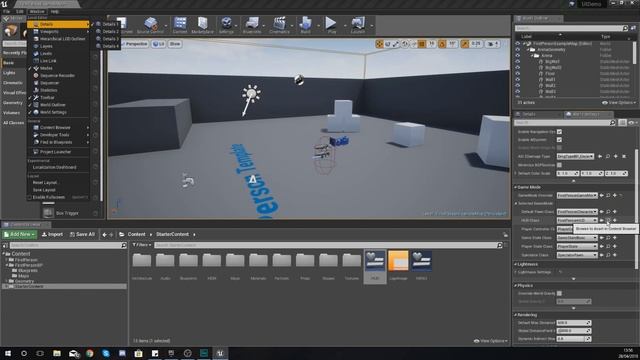Toggle visibility eye for ArenaGeometry folder
The image size is (640, 360).
click(x=518, y=49)
